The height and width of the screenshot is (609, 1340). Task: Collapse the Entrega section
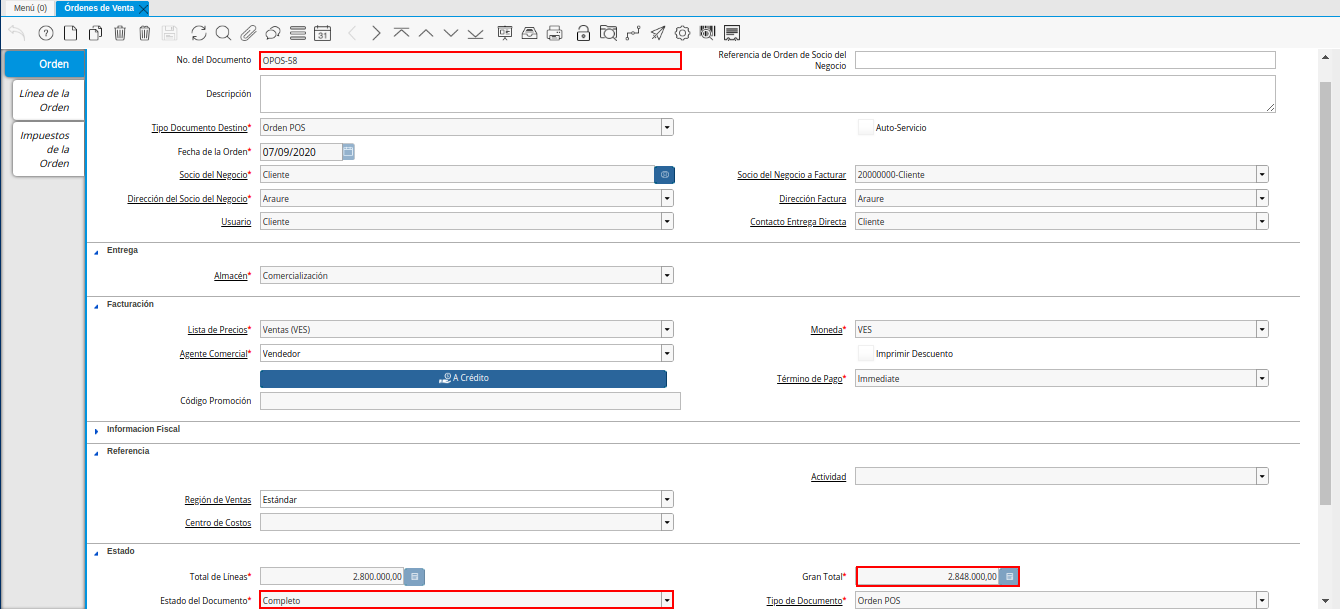click(96, 251)
